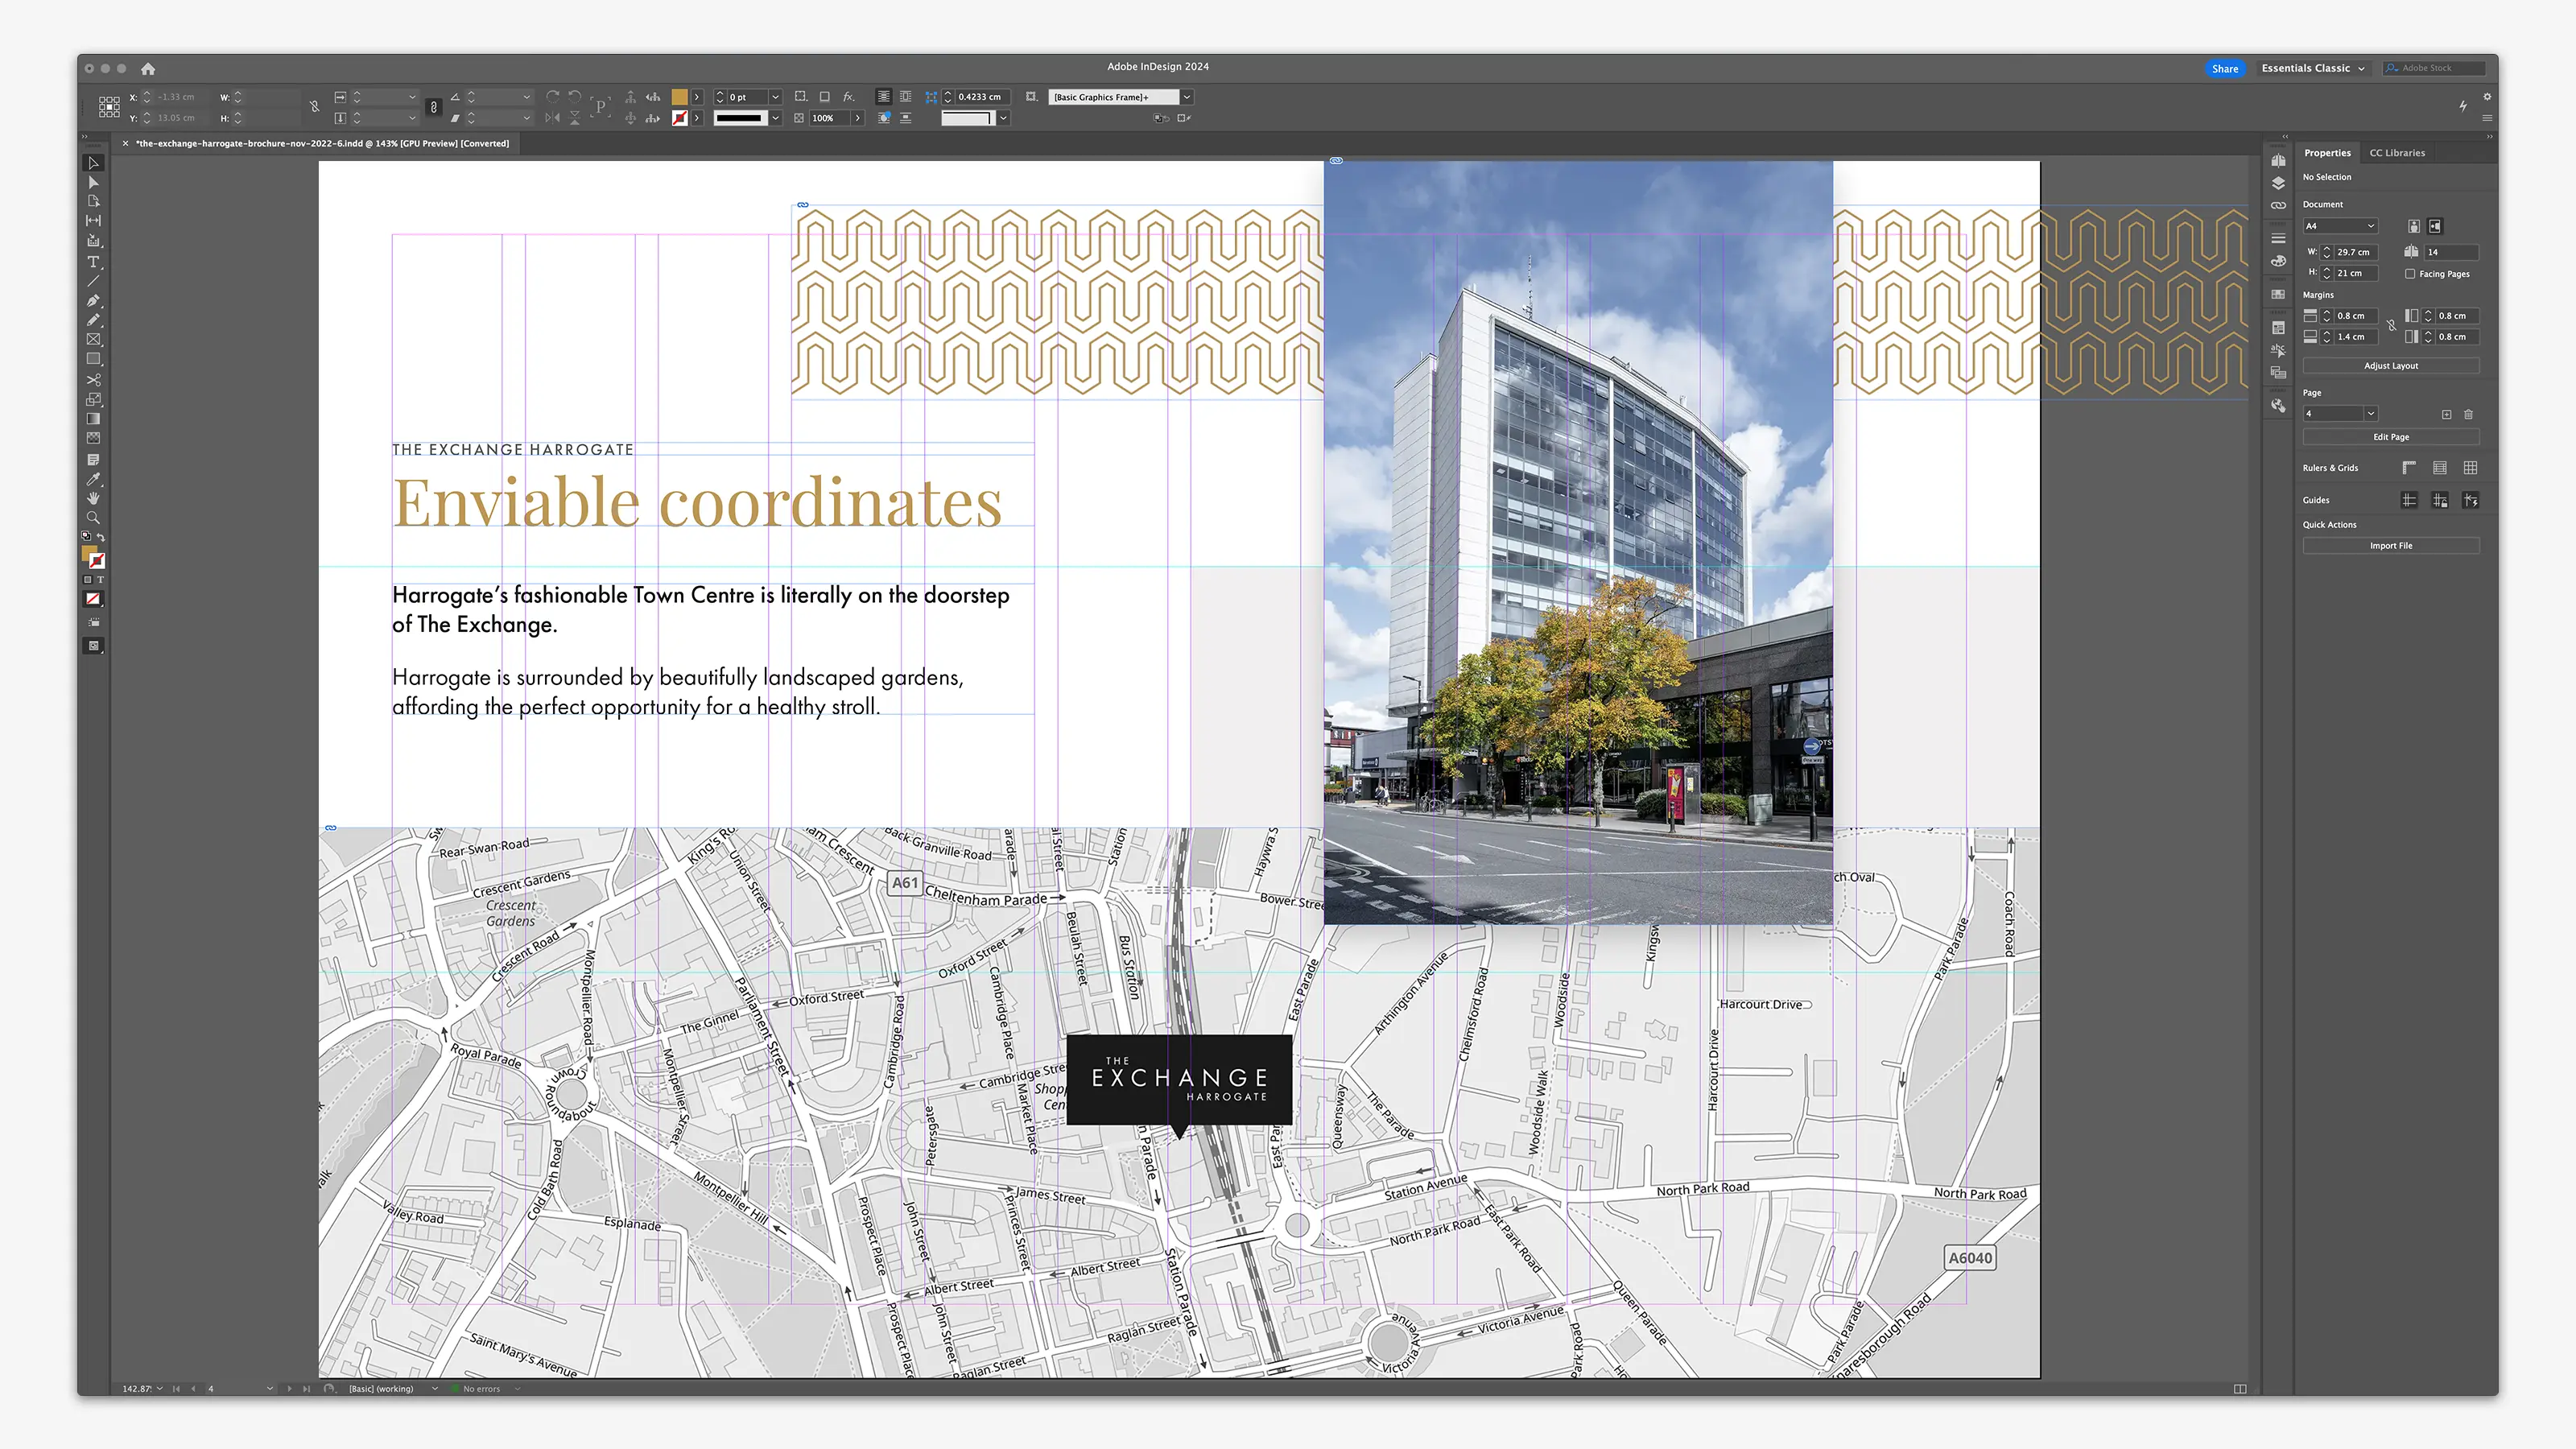Image resolution: width=2576 pixels, height=1449 pixels.
Task: Click the home icon in title bar
Action: click(x=148, y=68)
